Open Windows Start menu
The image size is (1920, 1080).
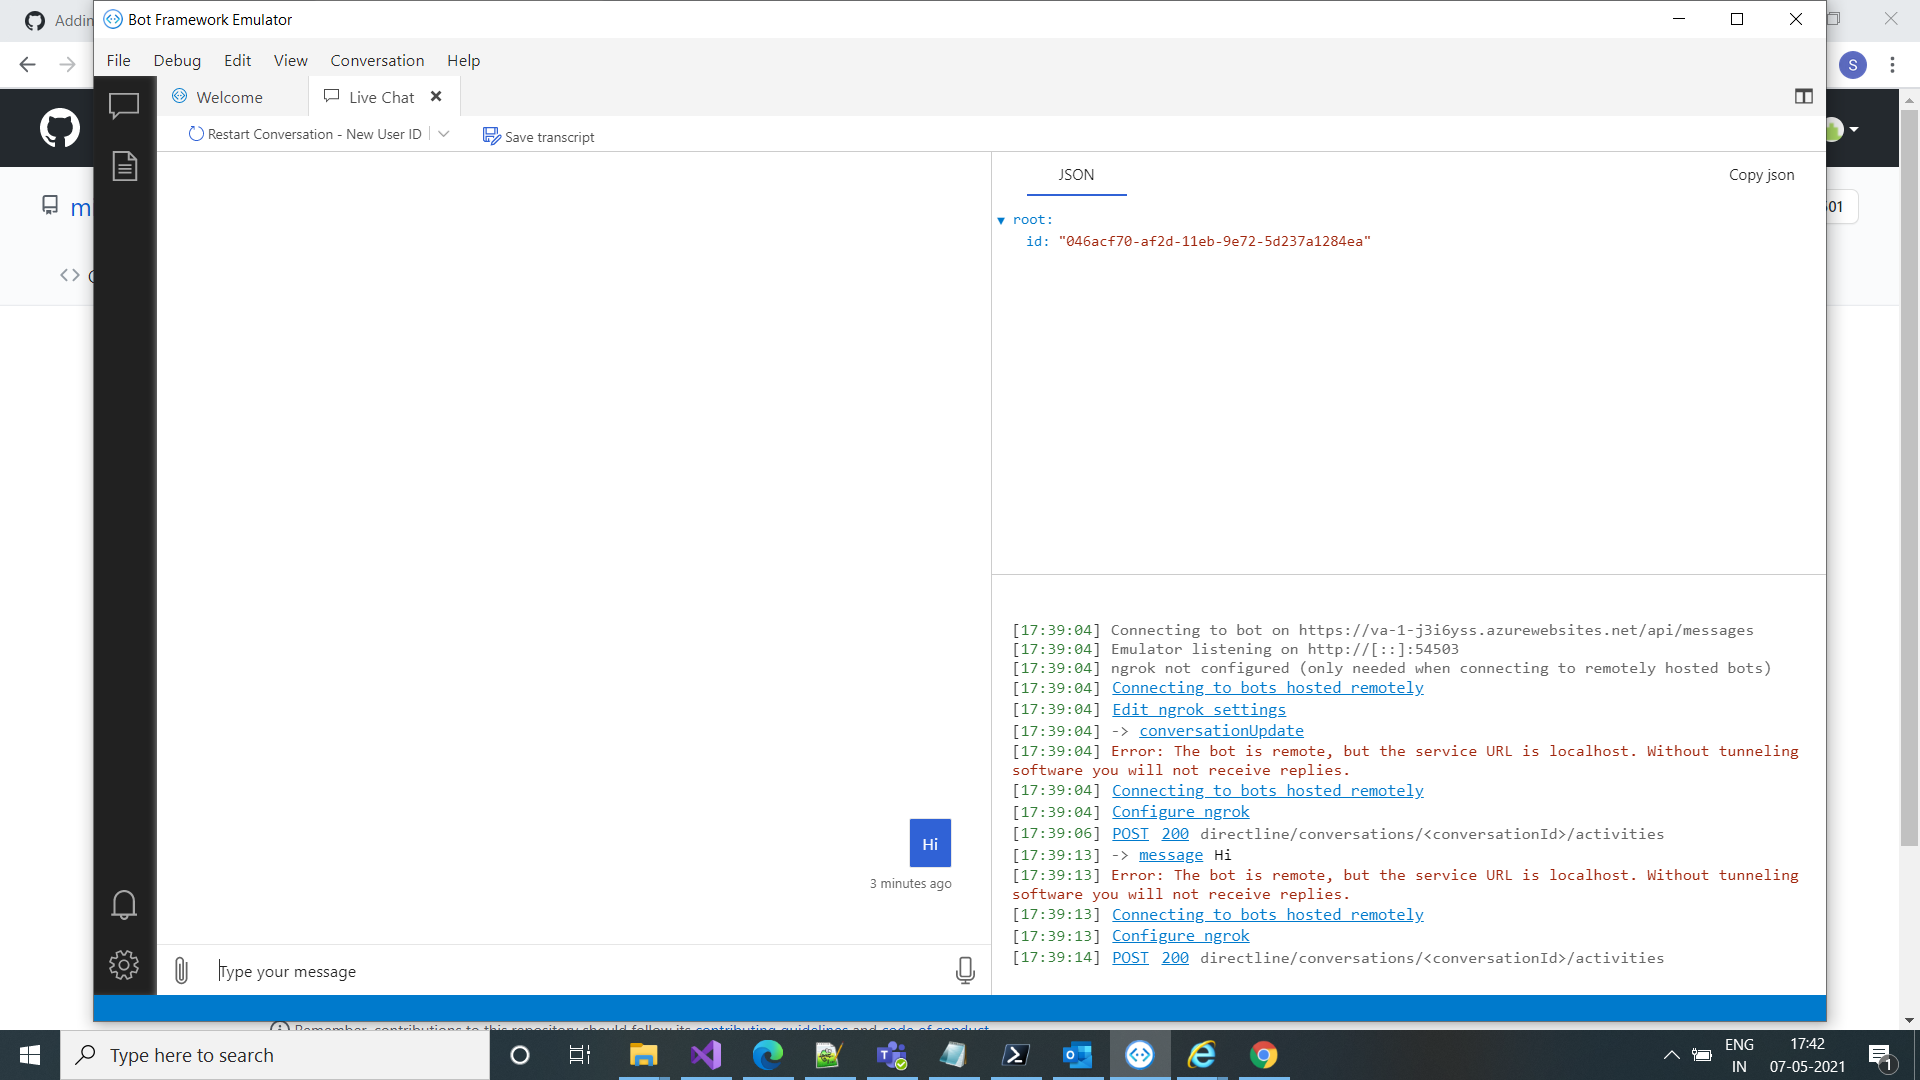point(30,1055)
